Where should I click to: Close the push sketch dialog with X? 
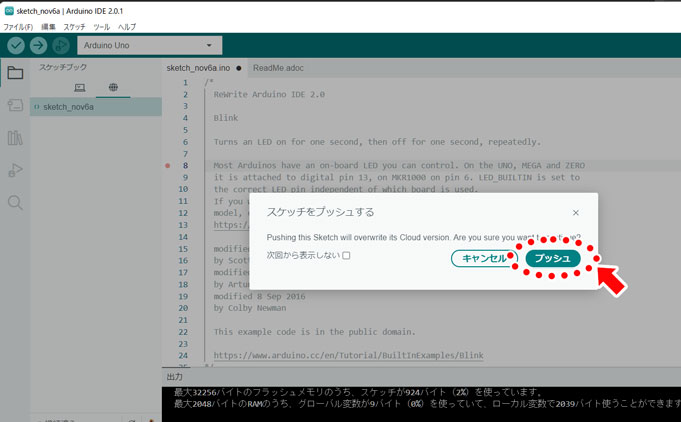point(575,213)
